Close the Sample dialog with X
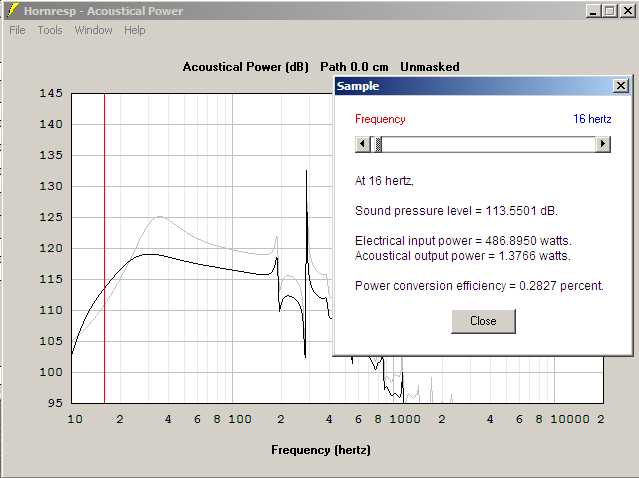 (621, 86)
